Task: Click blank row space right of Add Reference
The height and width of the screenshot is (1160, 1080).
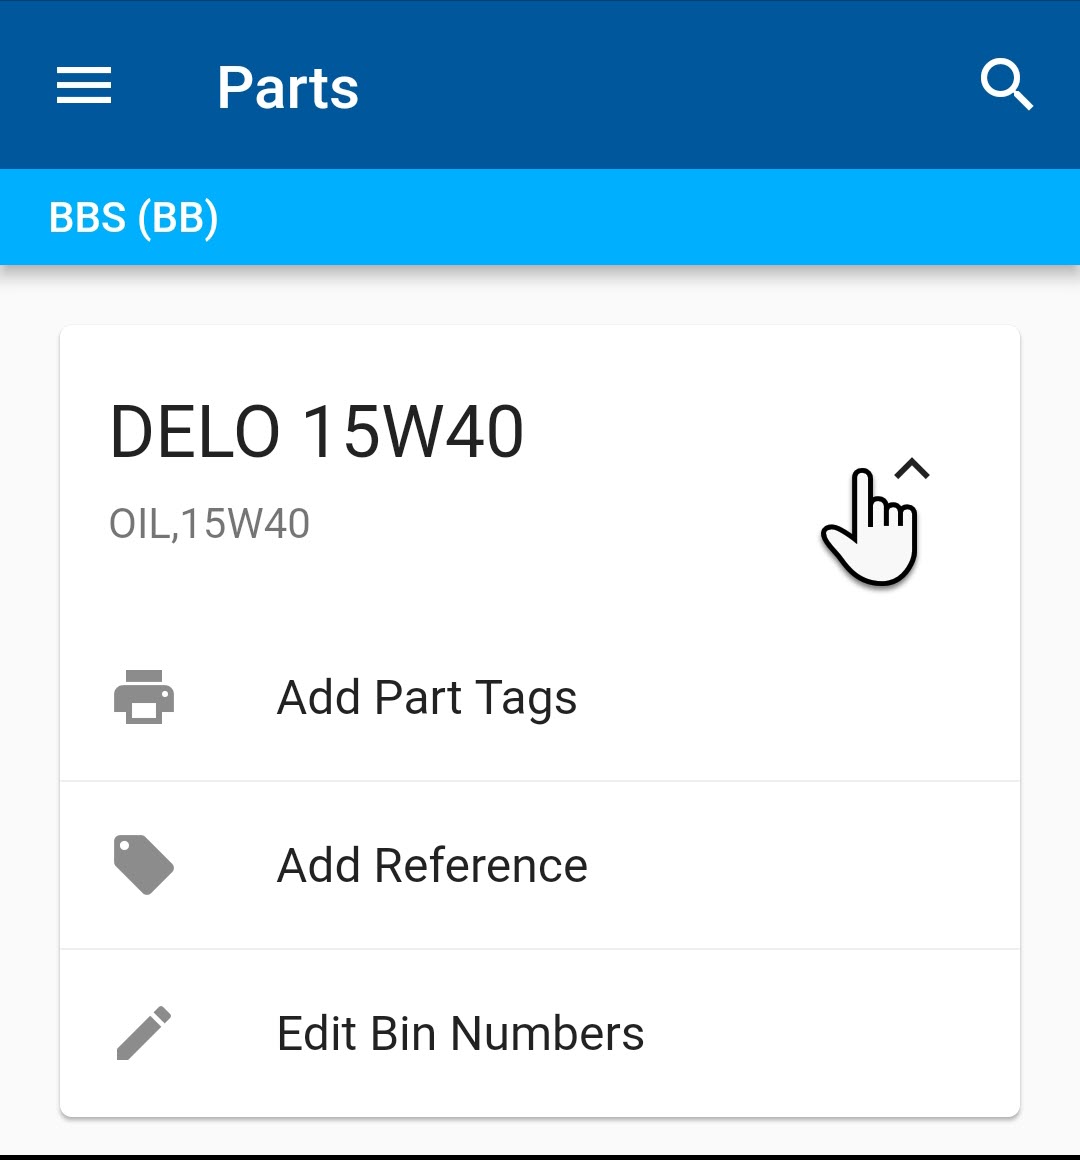Action: (800, 866)
